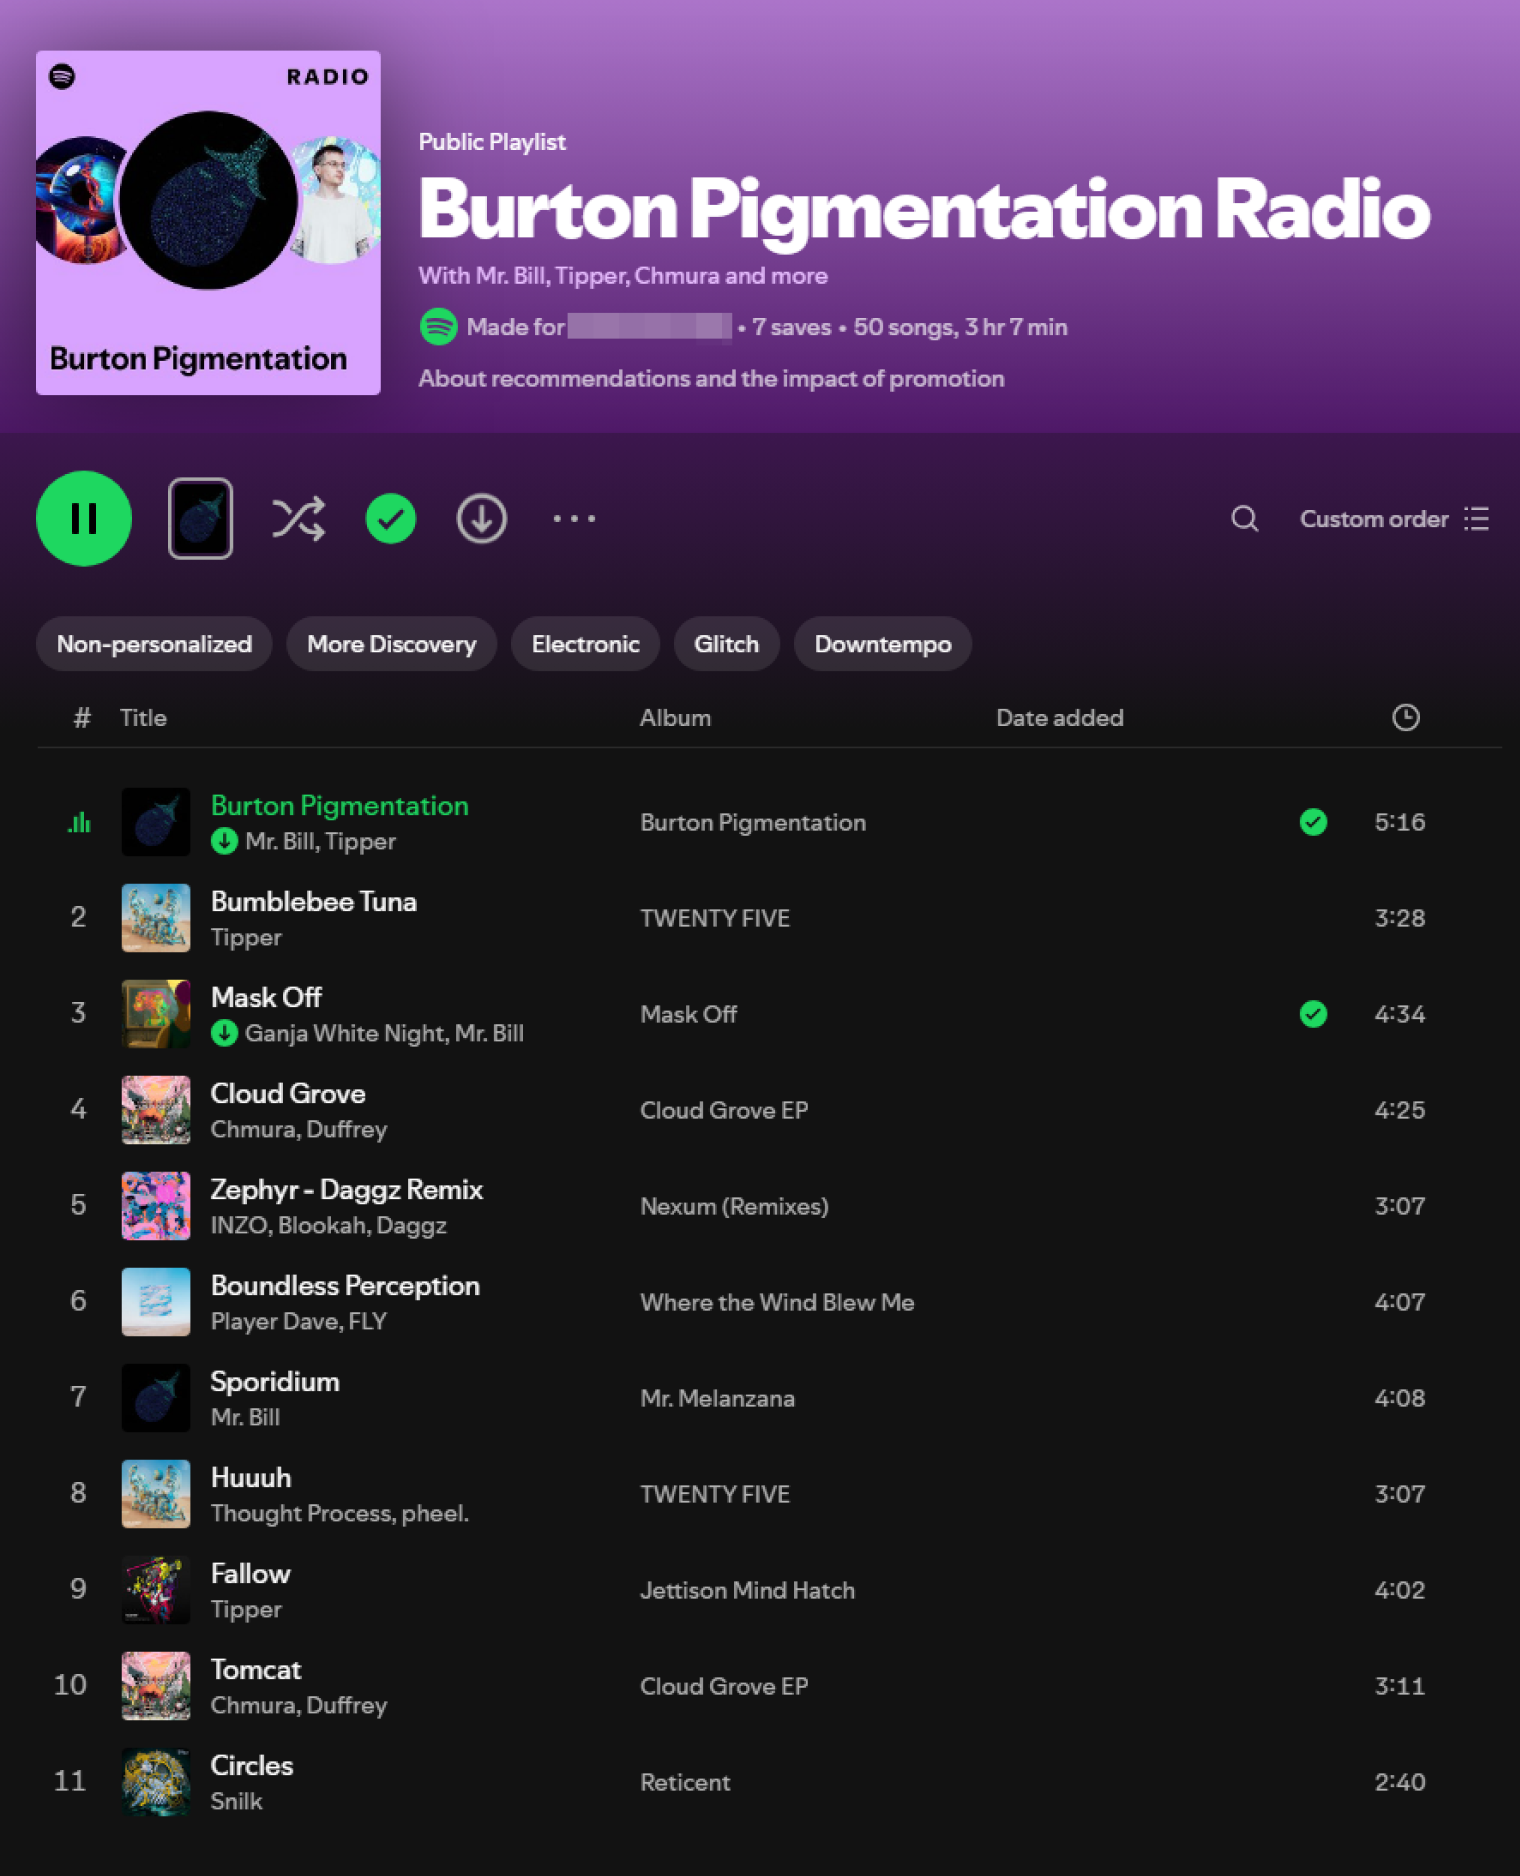Click the Fallow track artwork

[x=155, y=1589]
